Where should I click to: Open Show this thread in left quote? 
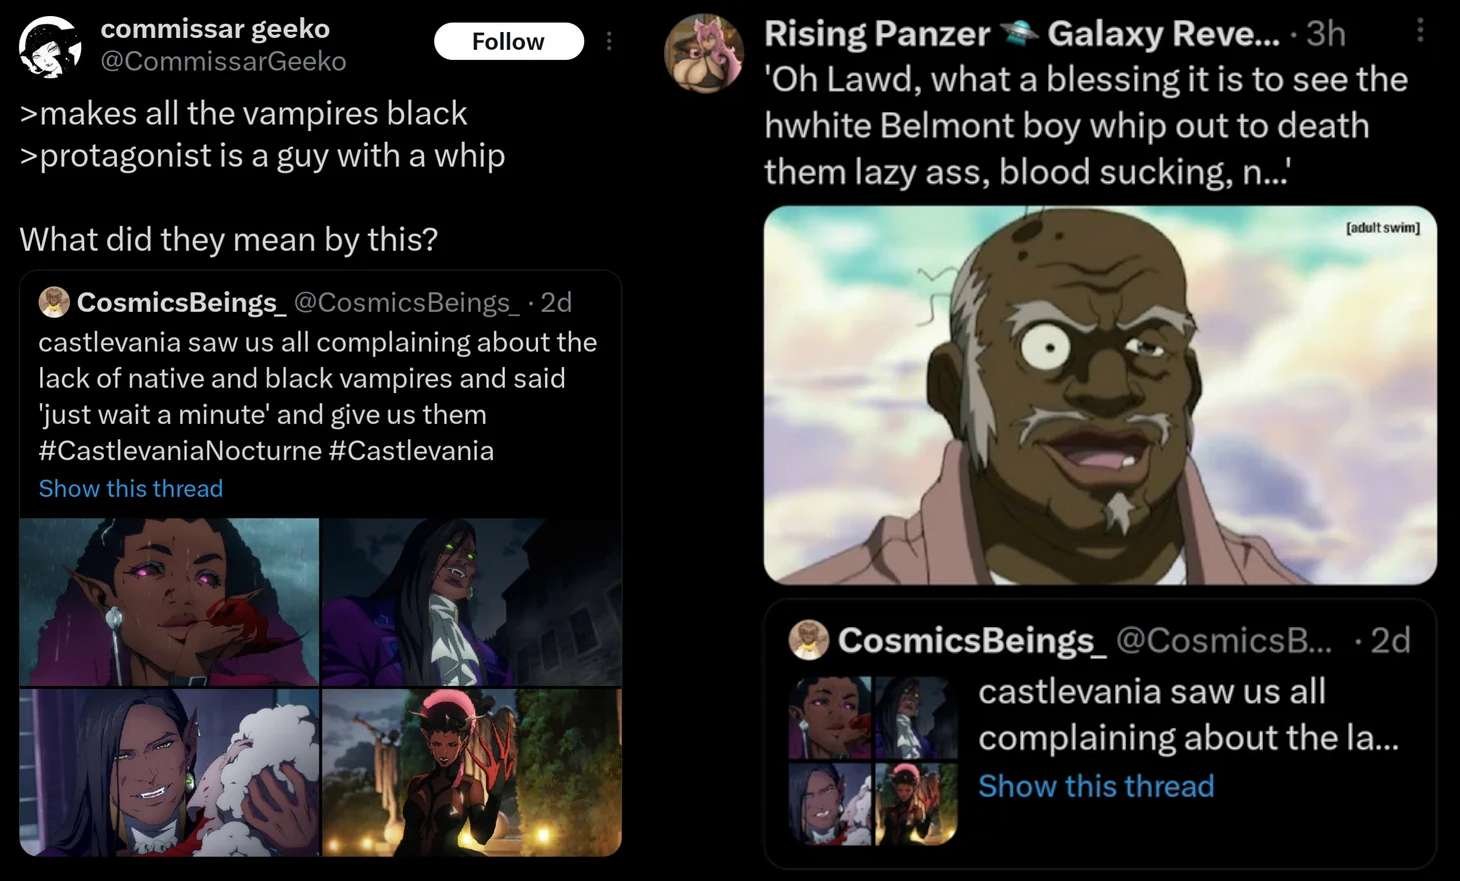(x=131, y=488)
